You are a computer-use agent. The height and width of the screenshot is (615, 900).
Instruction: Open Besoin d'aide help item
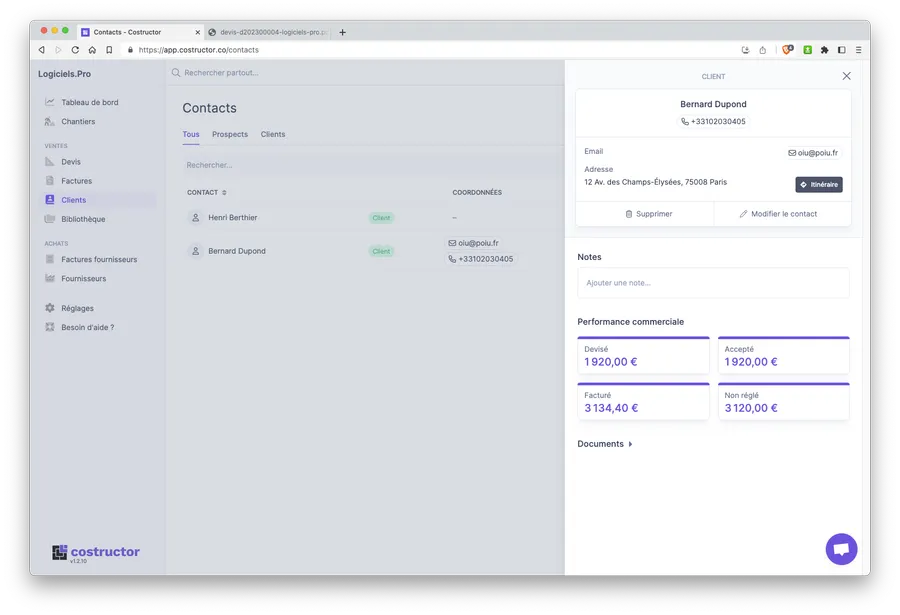(87, 327)
